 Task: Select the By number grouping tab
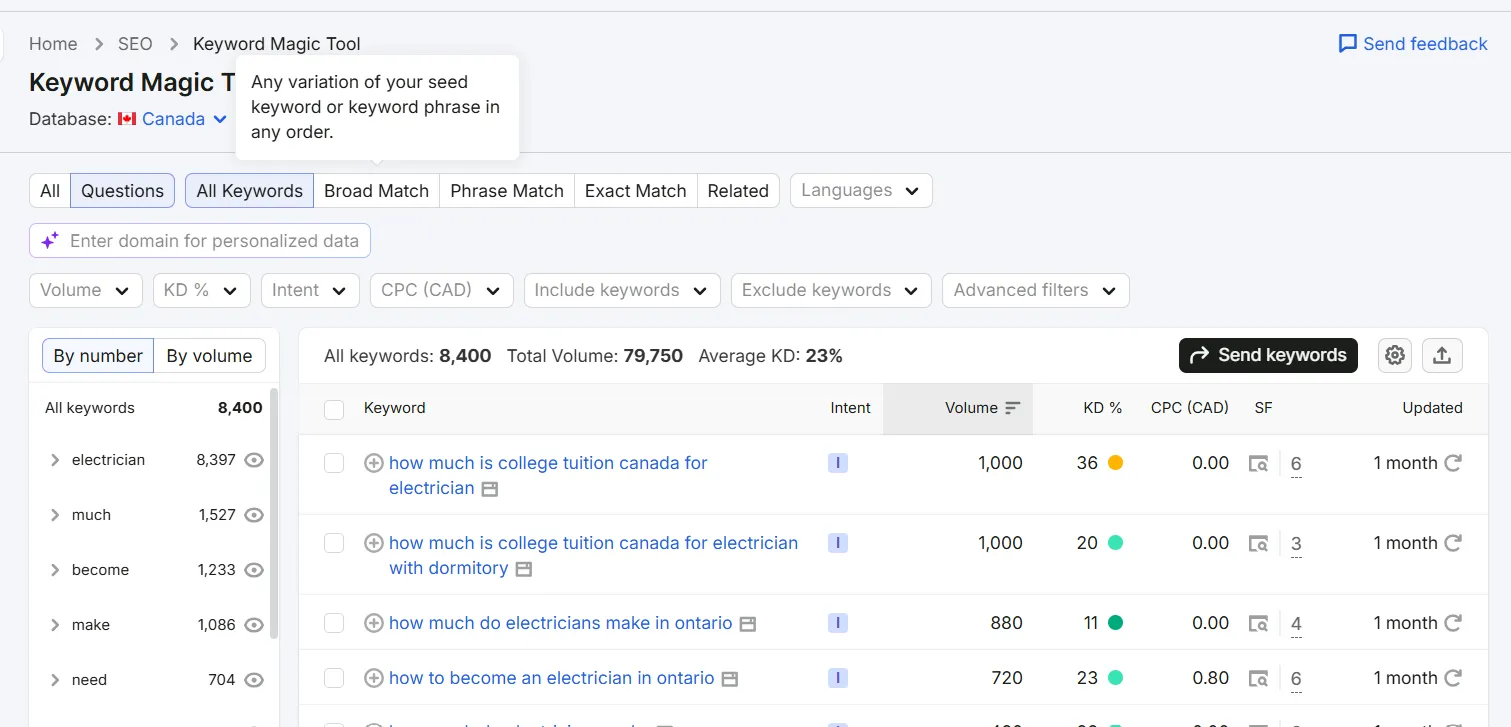(x=98, y=356)
